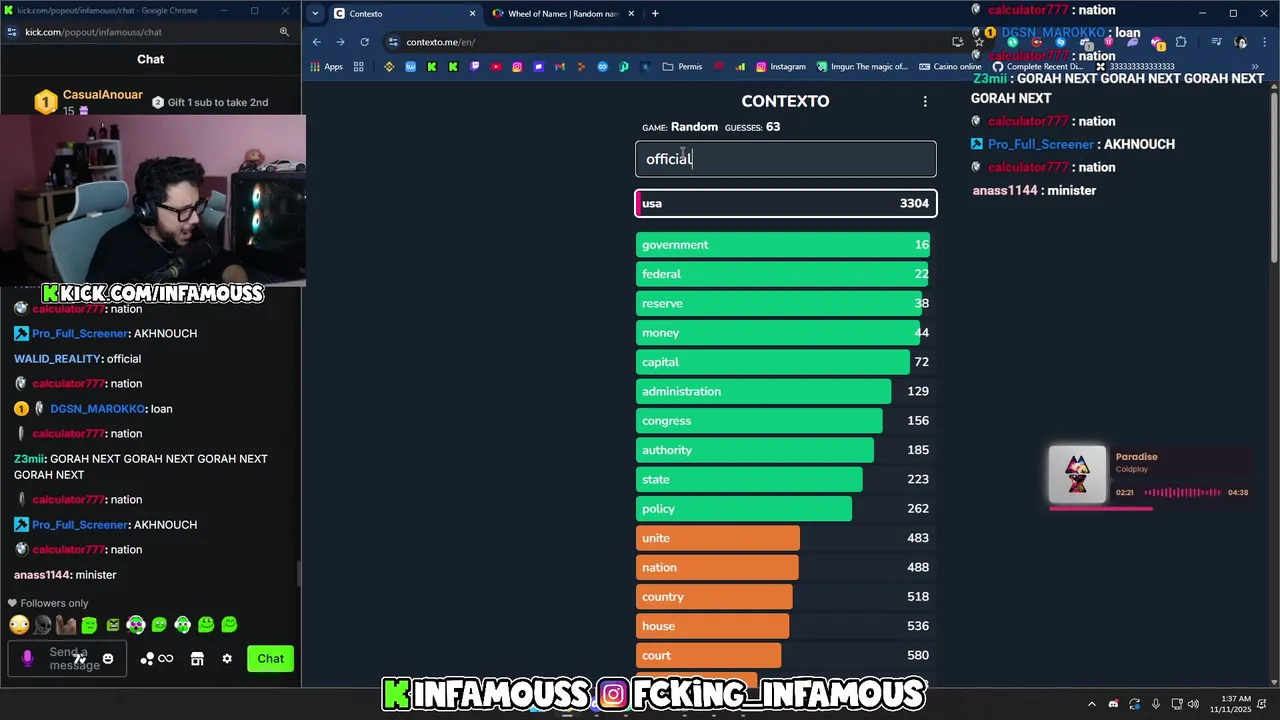Click the usa guess result row

tap(786, 203)
